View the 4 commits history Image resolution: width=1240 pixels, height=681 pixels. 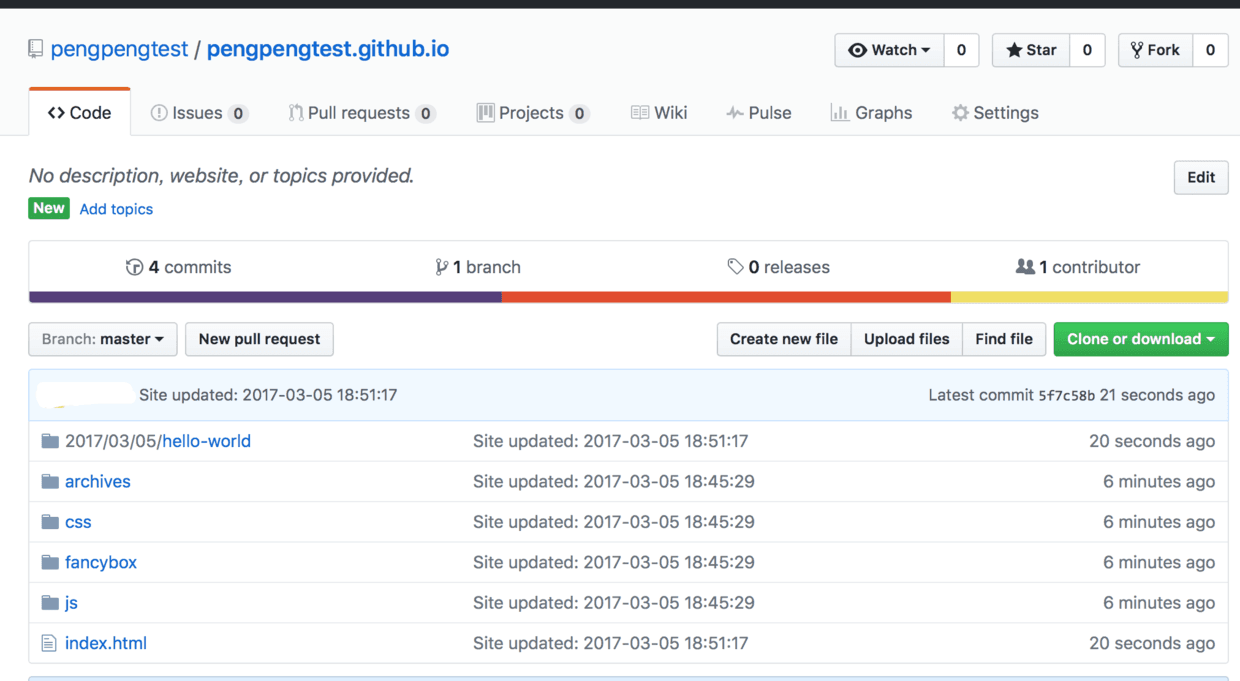[179, 267]
